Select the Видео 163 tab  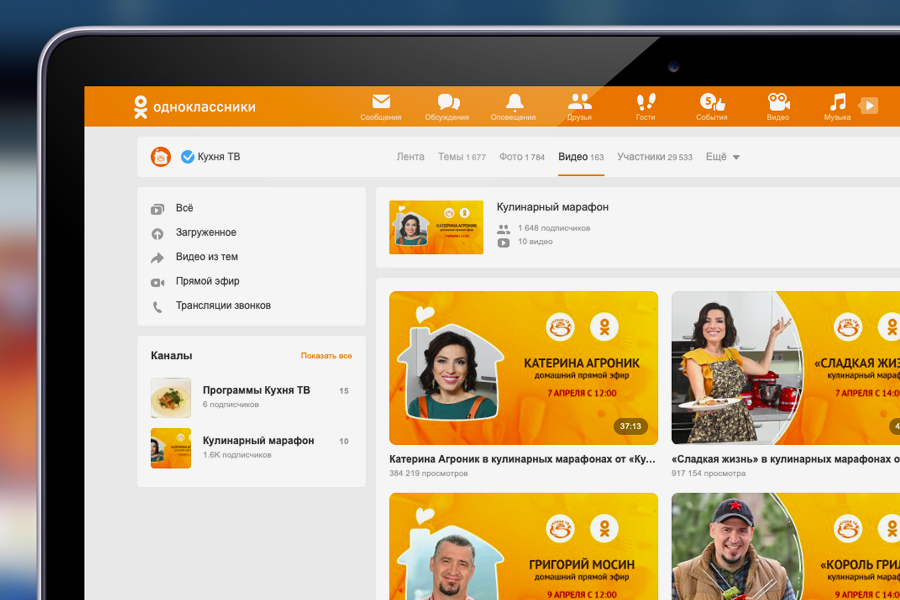tap(581, 157)
